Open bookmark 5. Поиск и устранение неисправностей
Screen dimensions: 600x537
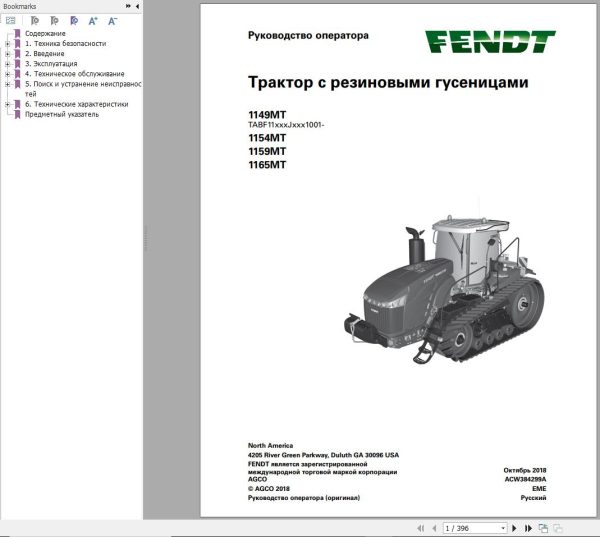click(83, 89)
